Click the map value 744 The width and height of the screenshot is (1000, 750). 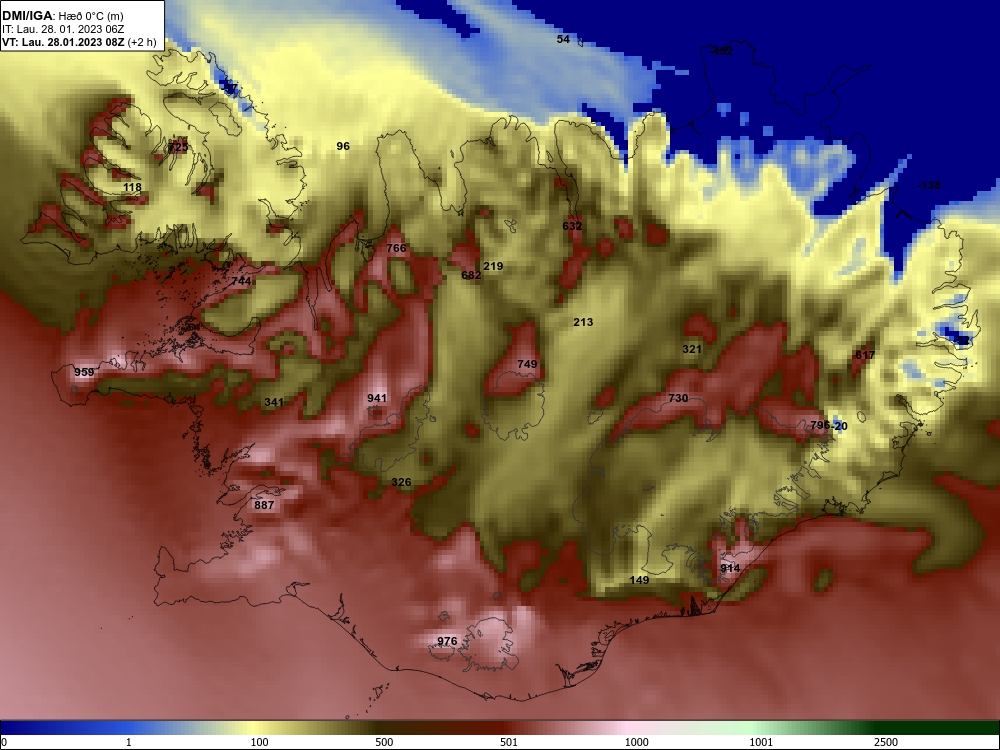coord(241,281)
